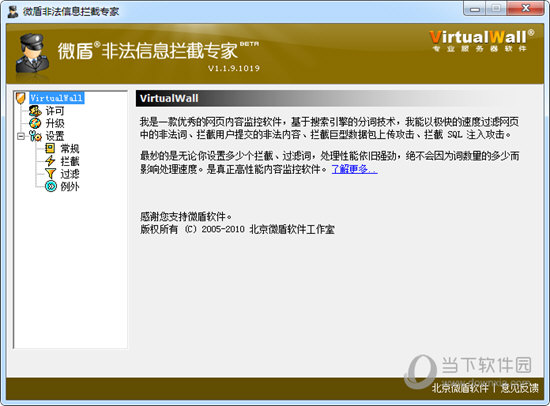The height and width of the screenshot is (406, 550).
Task: Click the 常规 general settings icon
Action: point(50,148)
